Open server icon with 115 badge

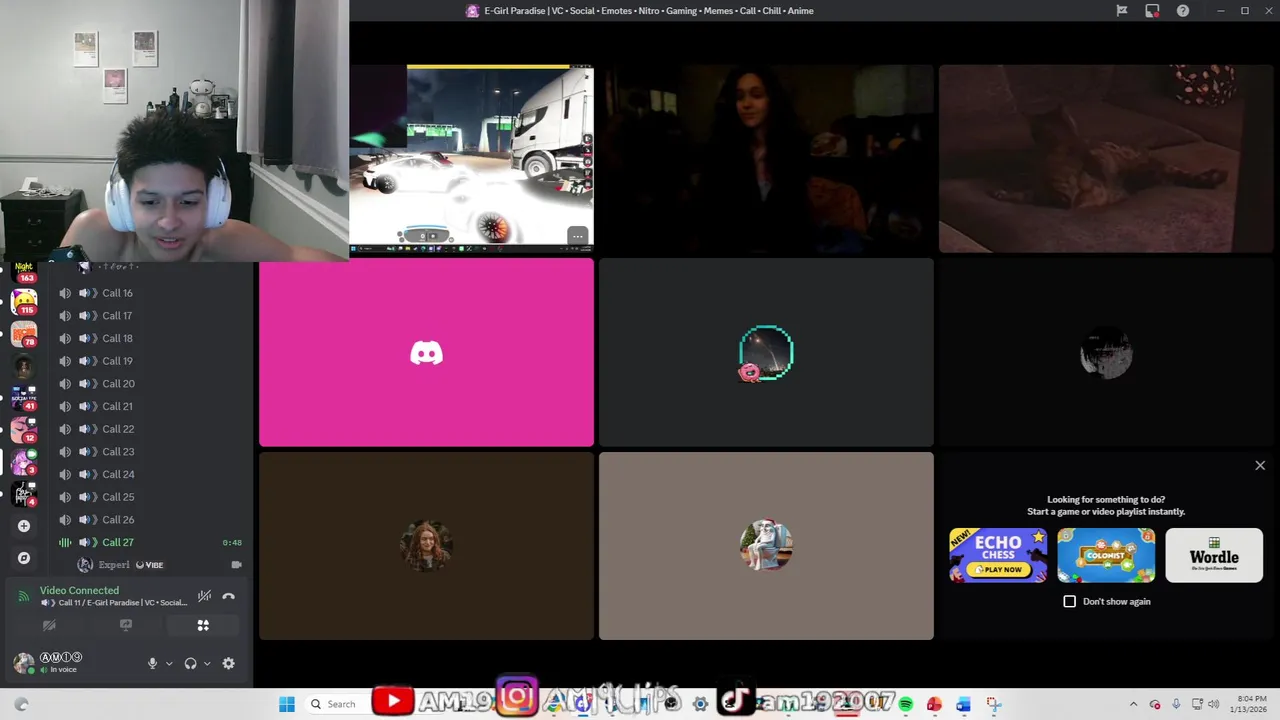point(24,301)
